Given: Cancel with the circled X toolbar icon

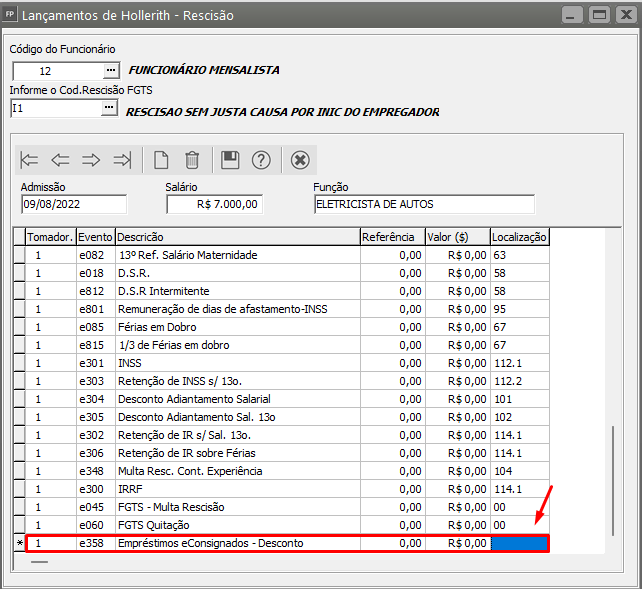Looking at the screenshot, I should [x=300, y=160].
